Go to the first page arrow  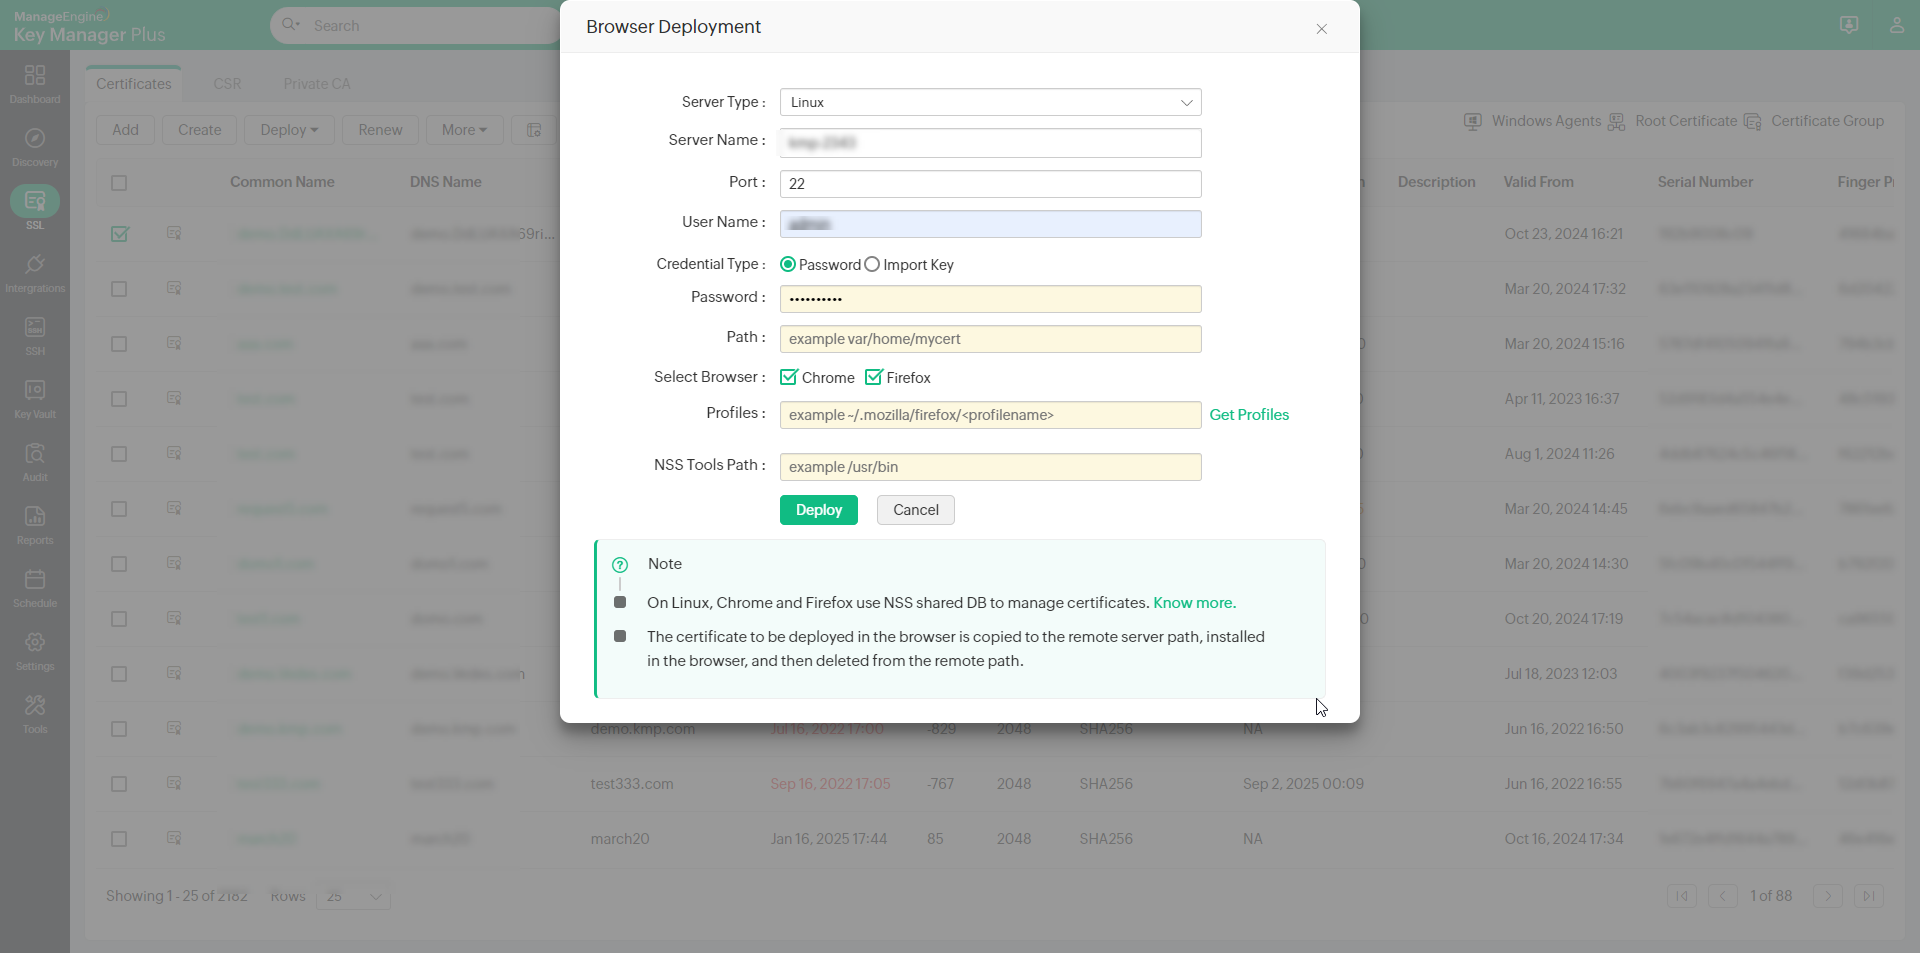coord(1682,896)
